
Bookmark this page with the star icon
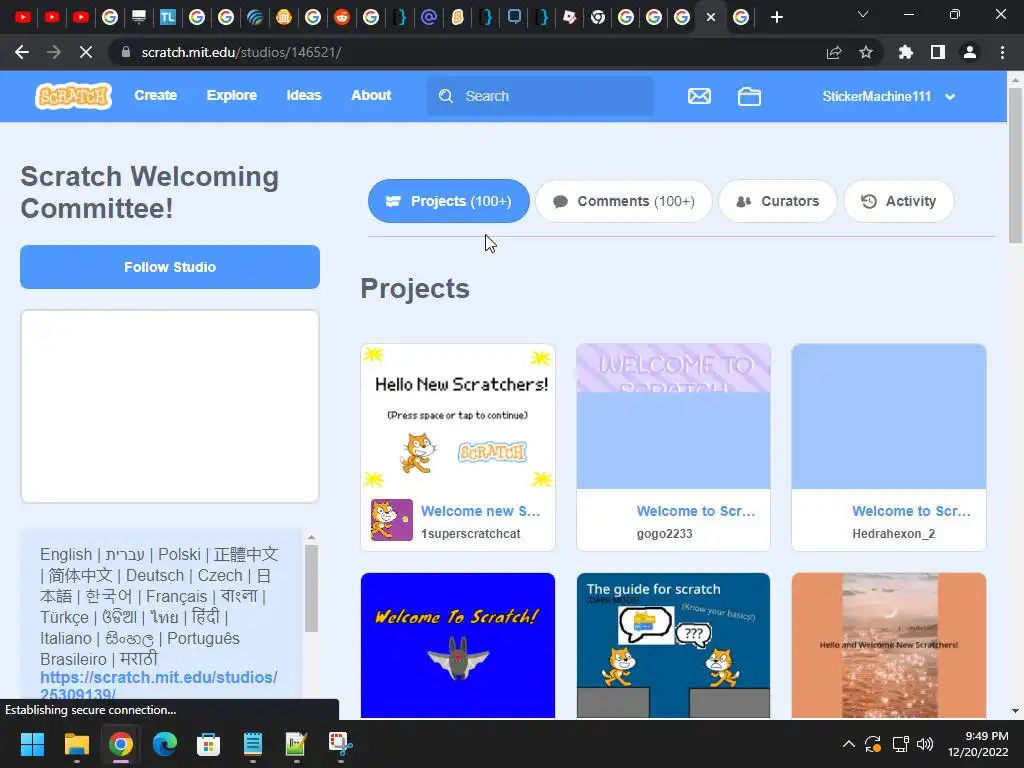(x=866, y=52)
